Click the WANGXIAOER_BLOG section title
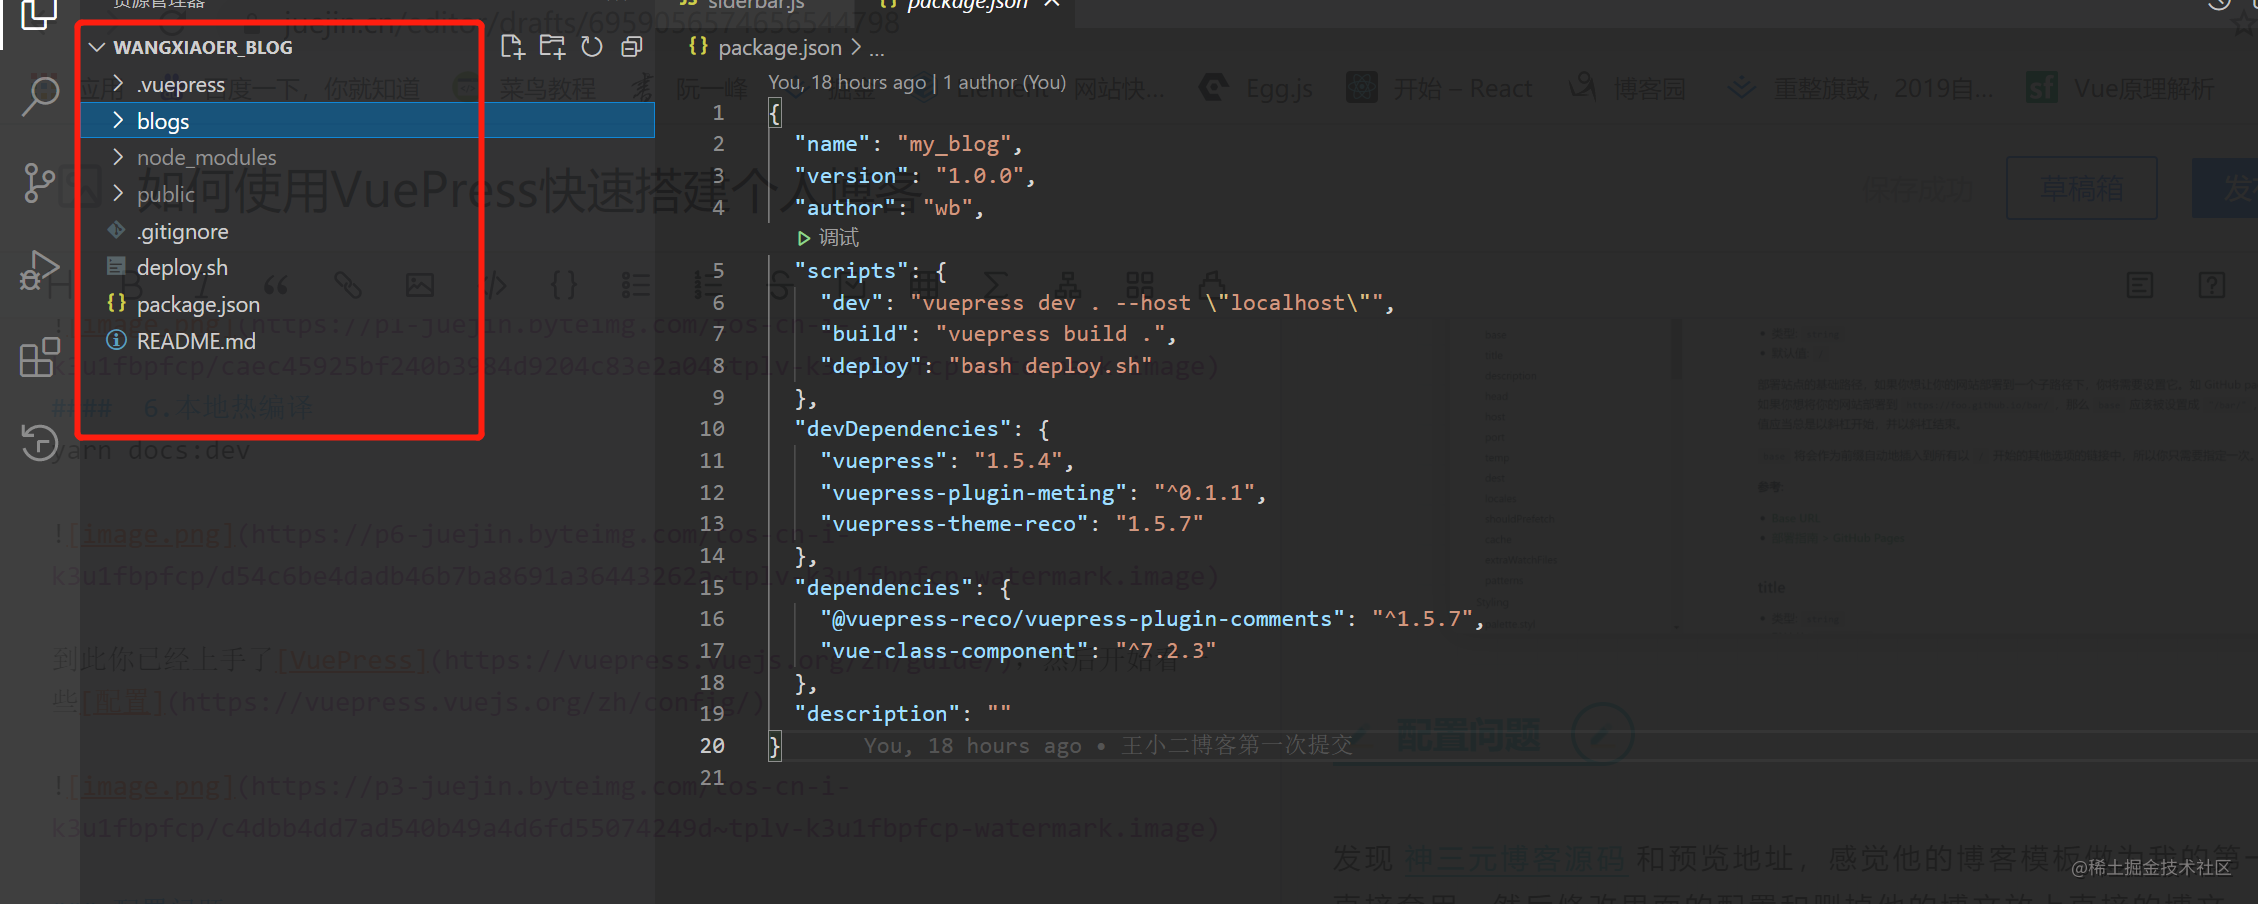The image size is (2258, 904). [x=203, y=47]
